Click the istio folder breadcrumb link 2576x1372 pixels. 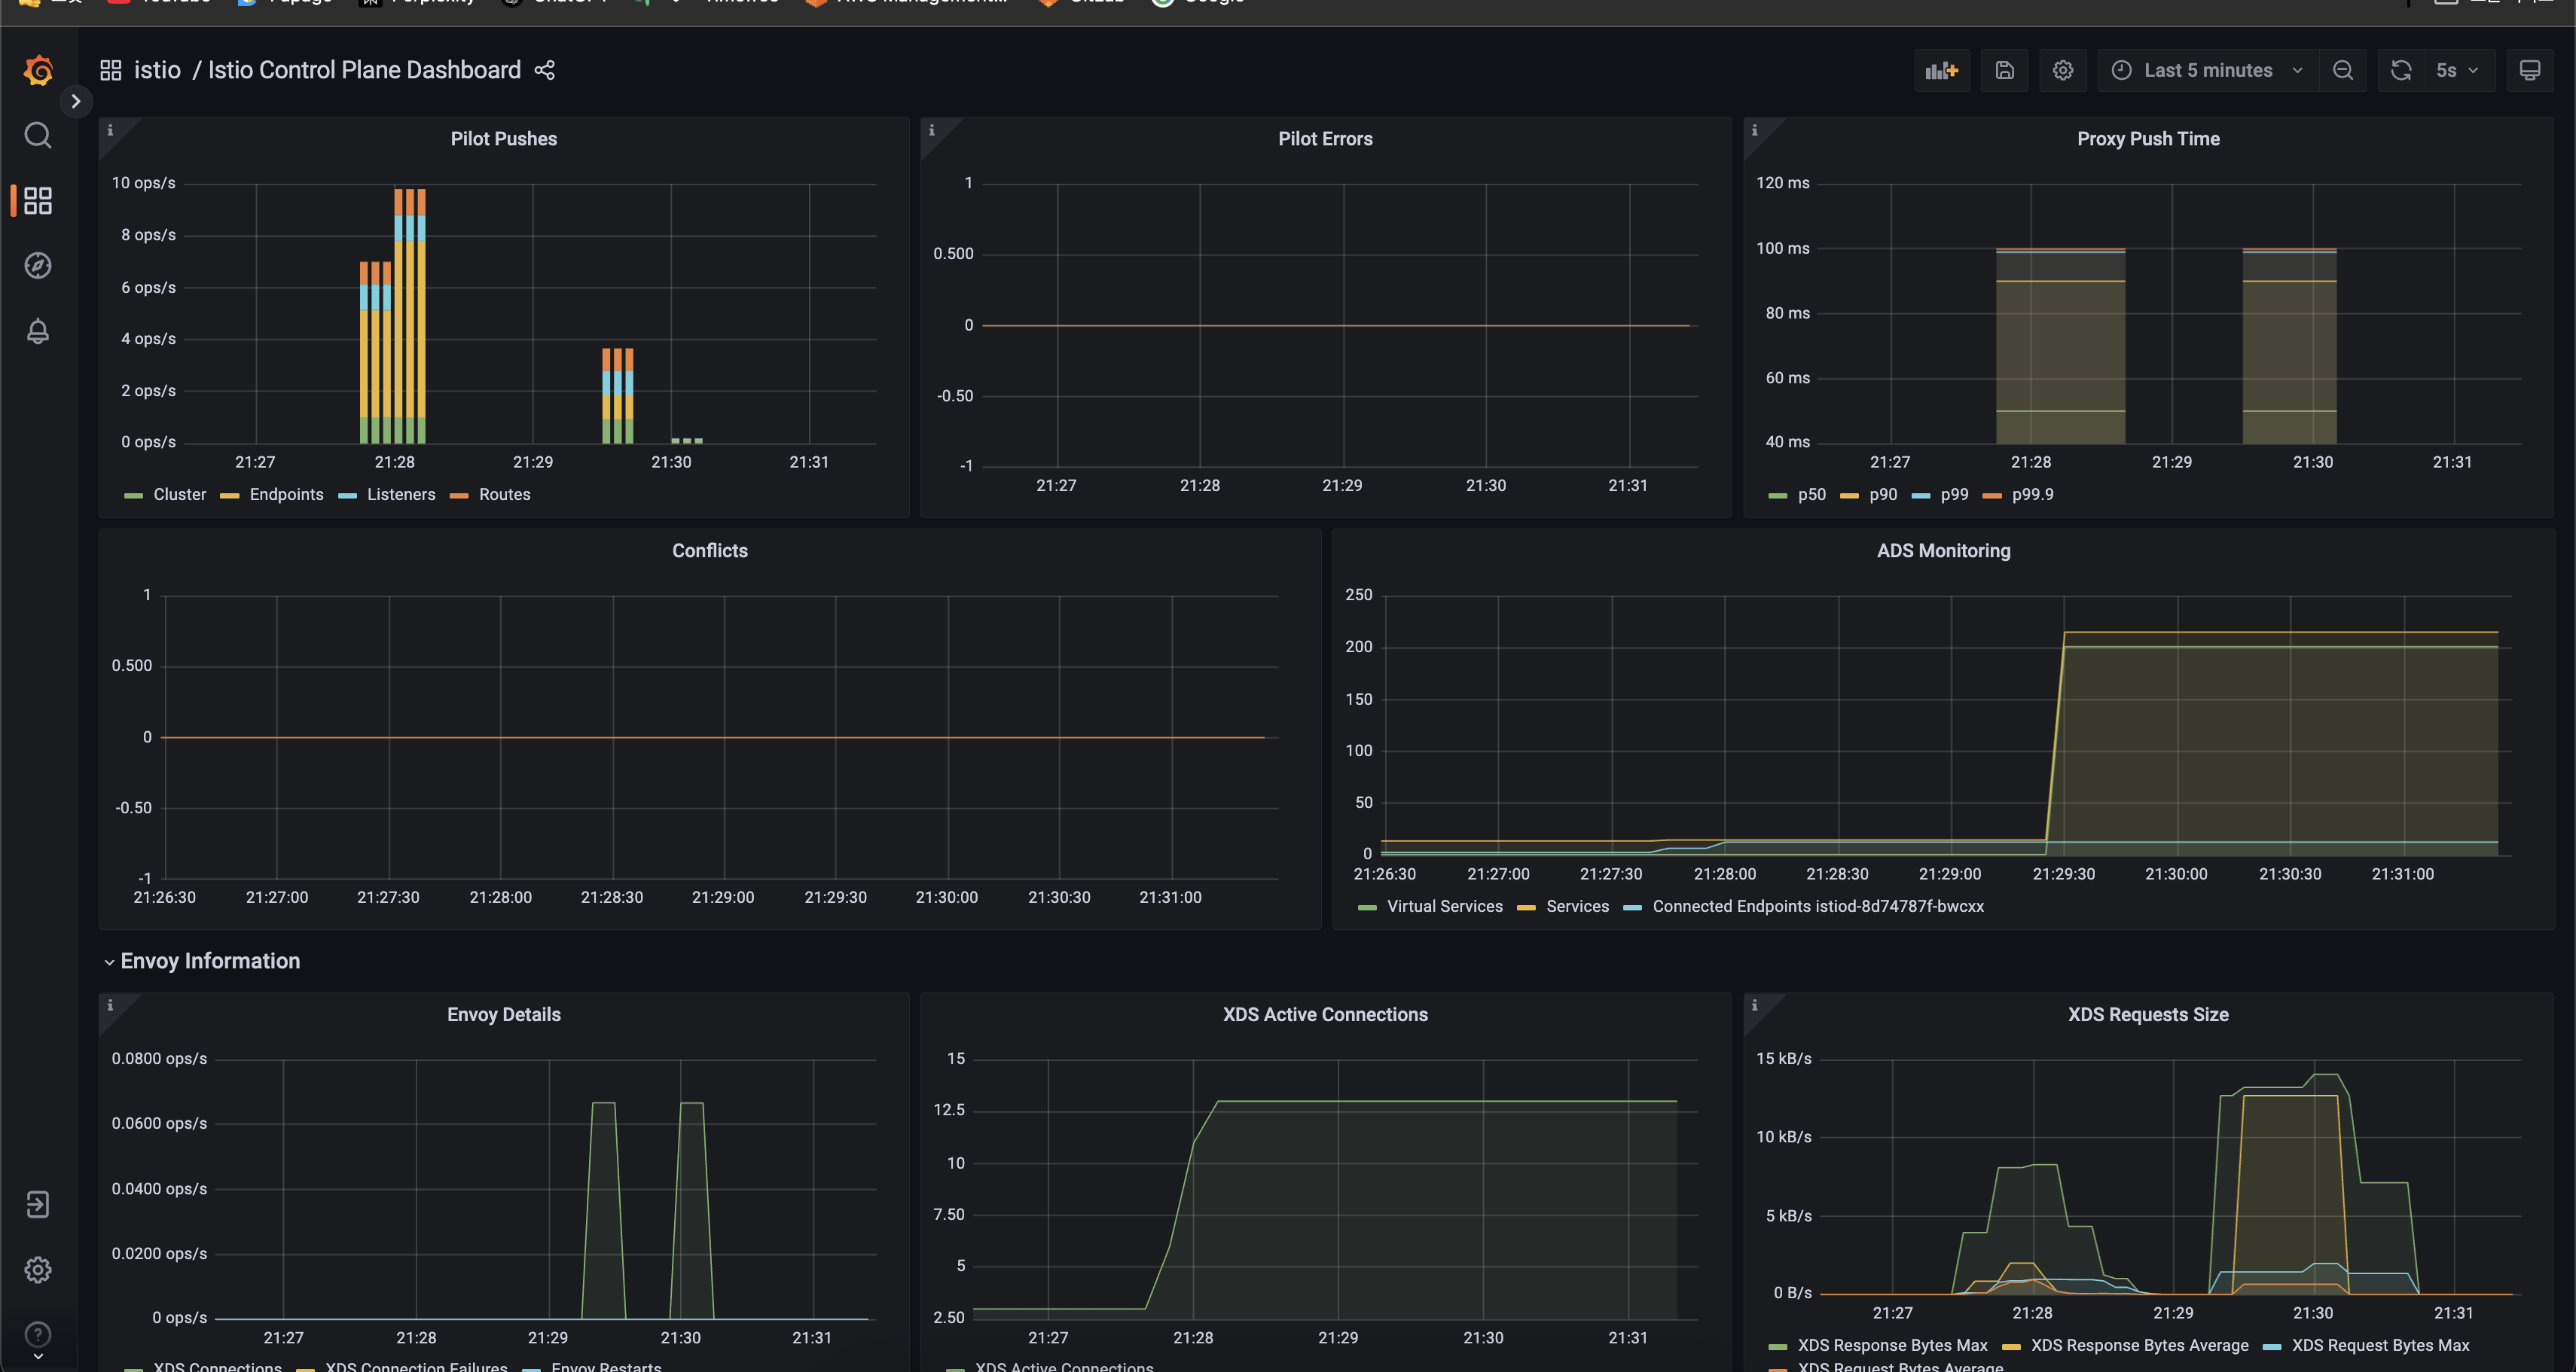(x=157, y=70)
